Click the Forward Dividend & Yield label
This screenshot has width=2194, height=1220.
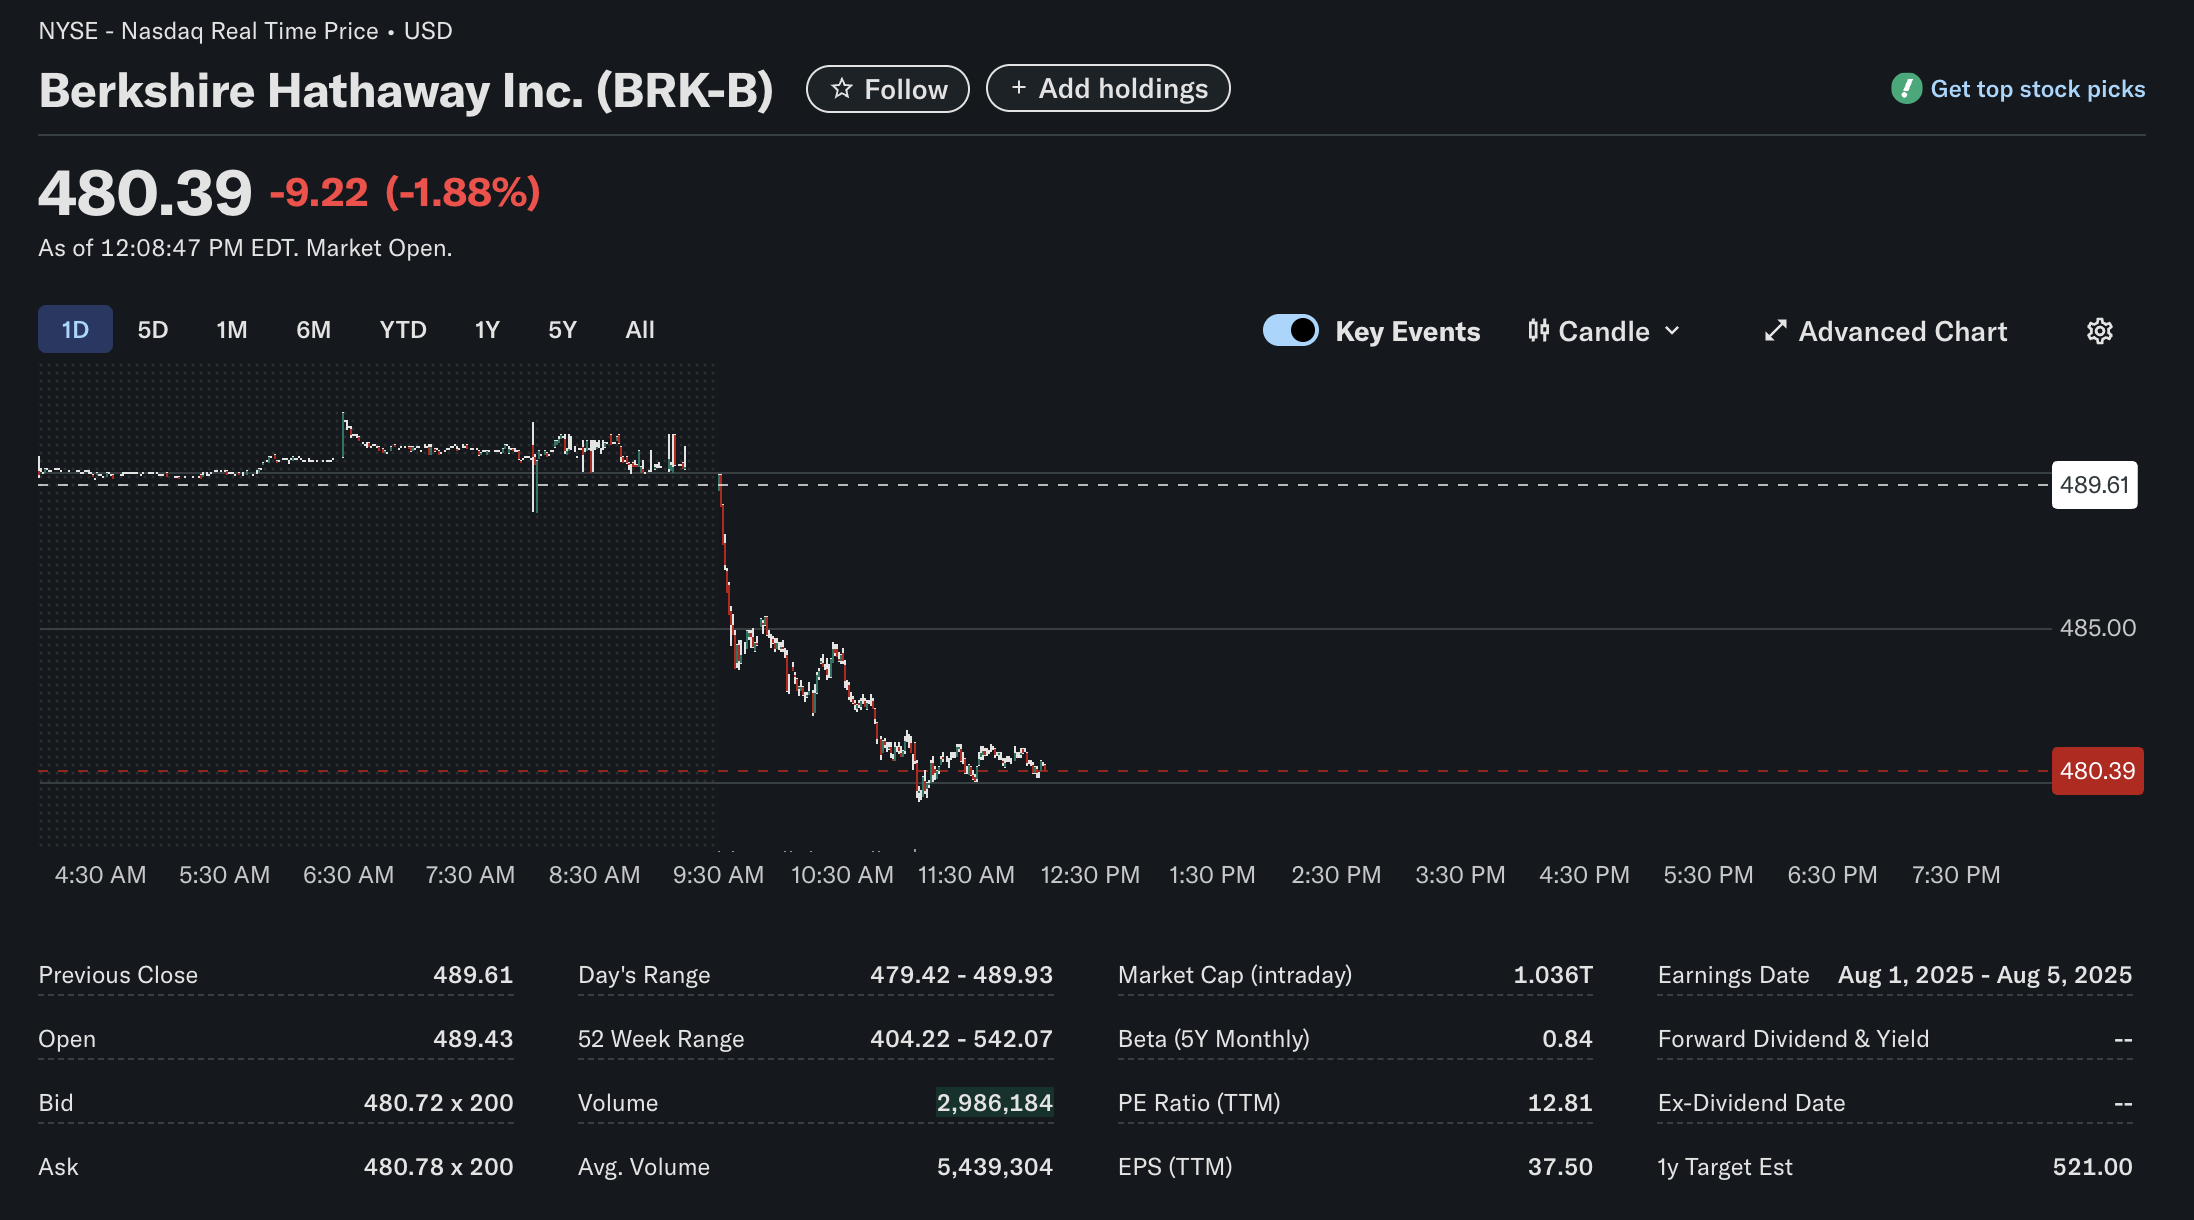(x=1793, y=1039)
